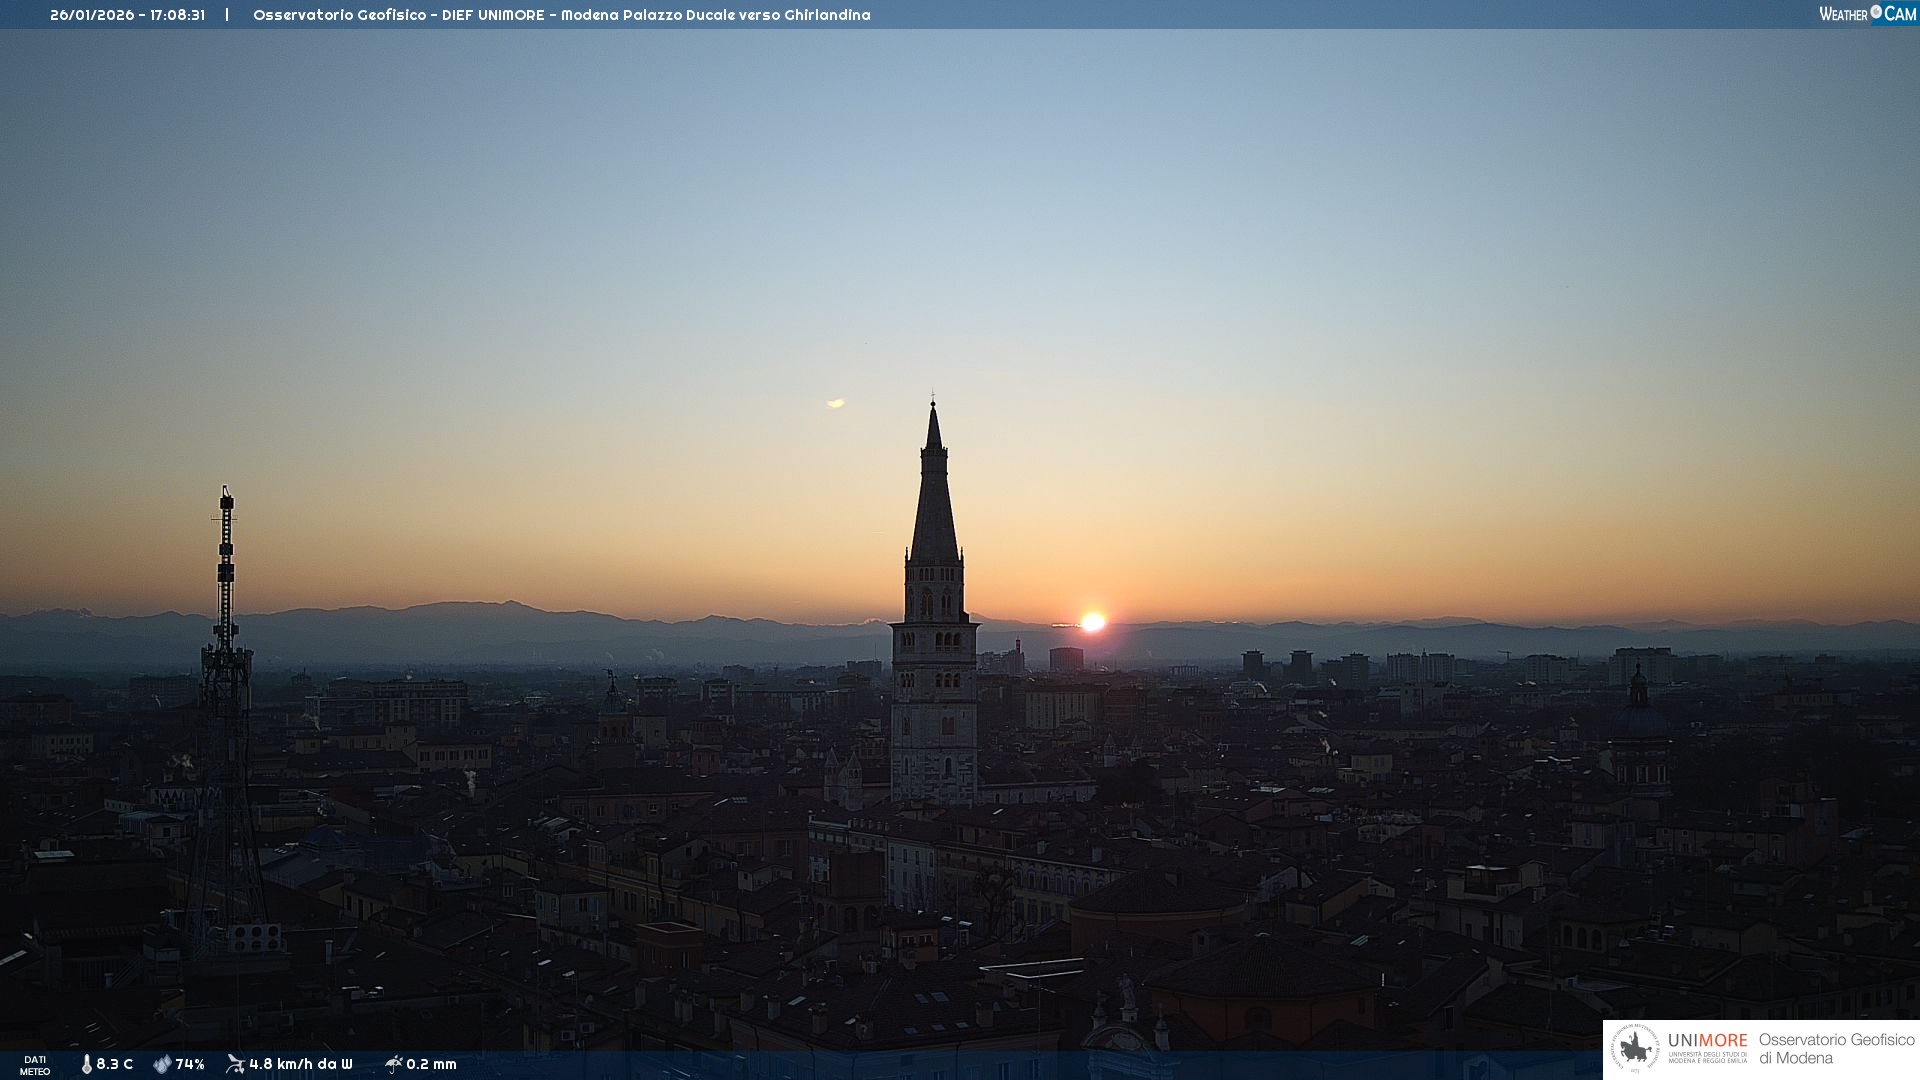
Task: Click the UNIMORE horseman seal logo
Action: (1635, 1049)
